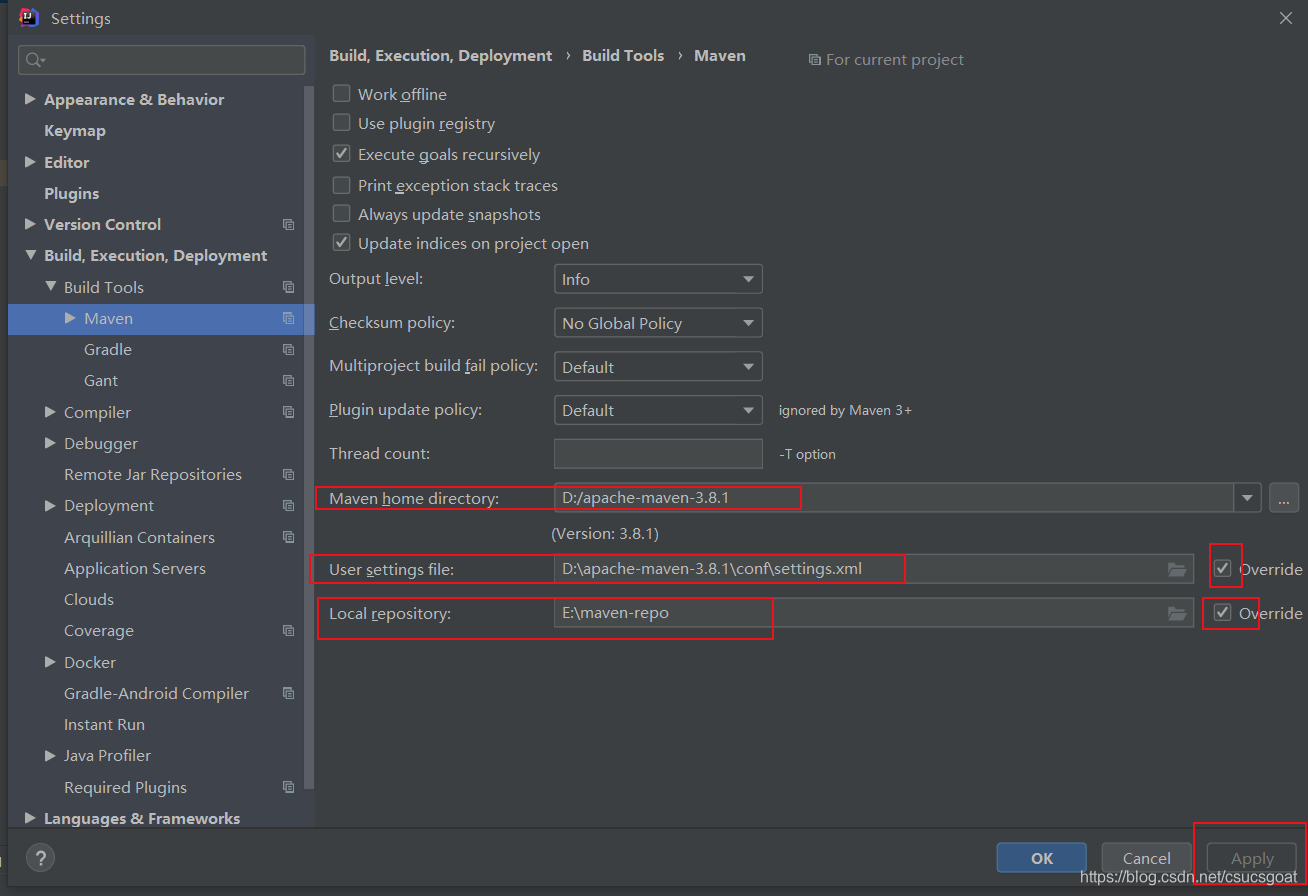Expand the Editor tree node
The height and width of the screenshot is (896, 1308).
pyautogui.click(x=30, y=162)
